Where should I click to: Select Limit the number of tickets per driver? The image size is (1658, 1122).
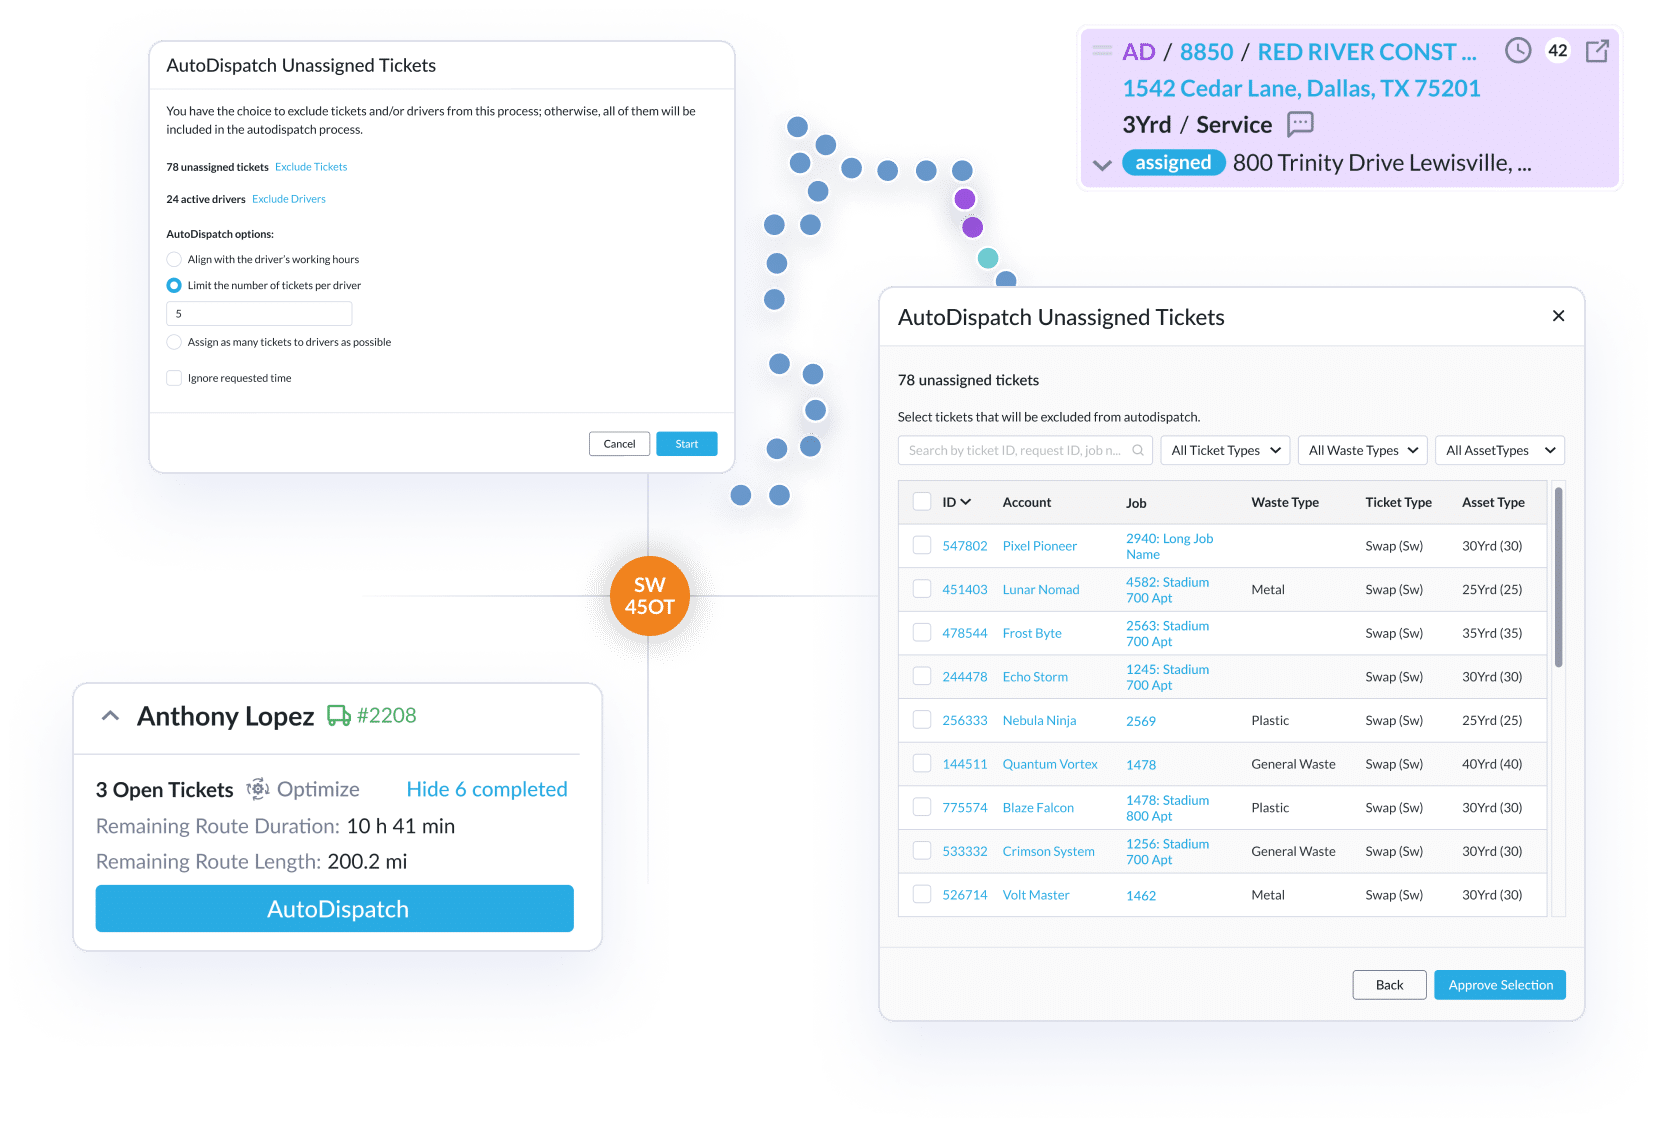[174, 285]
